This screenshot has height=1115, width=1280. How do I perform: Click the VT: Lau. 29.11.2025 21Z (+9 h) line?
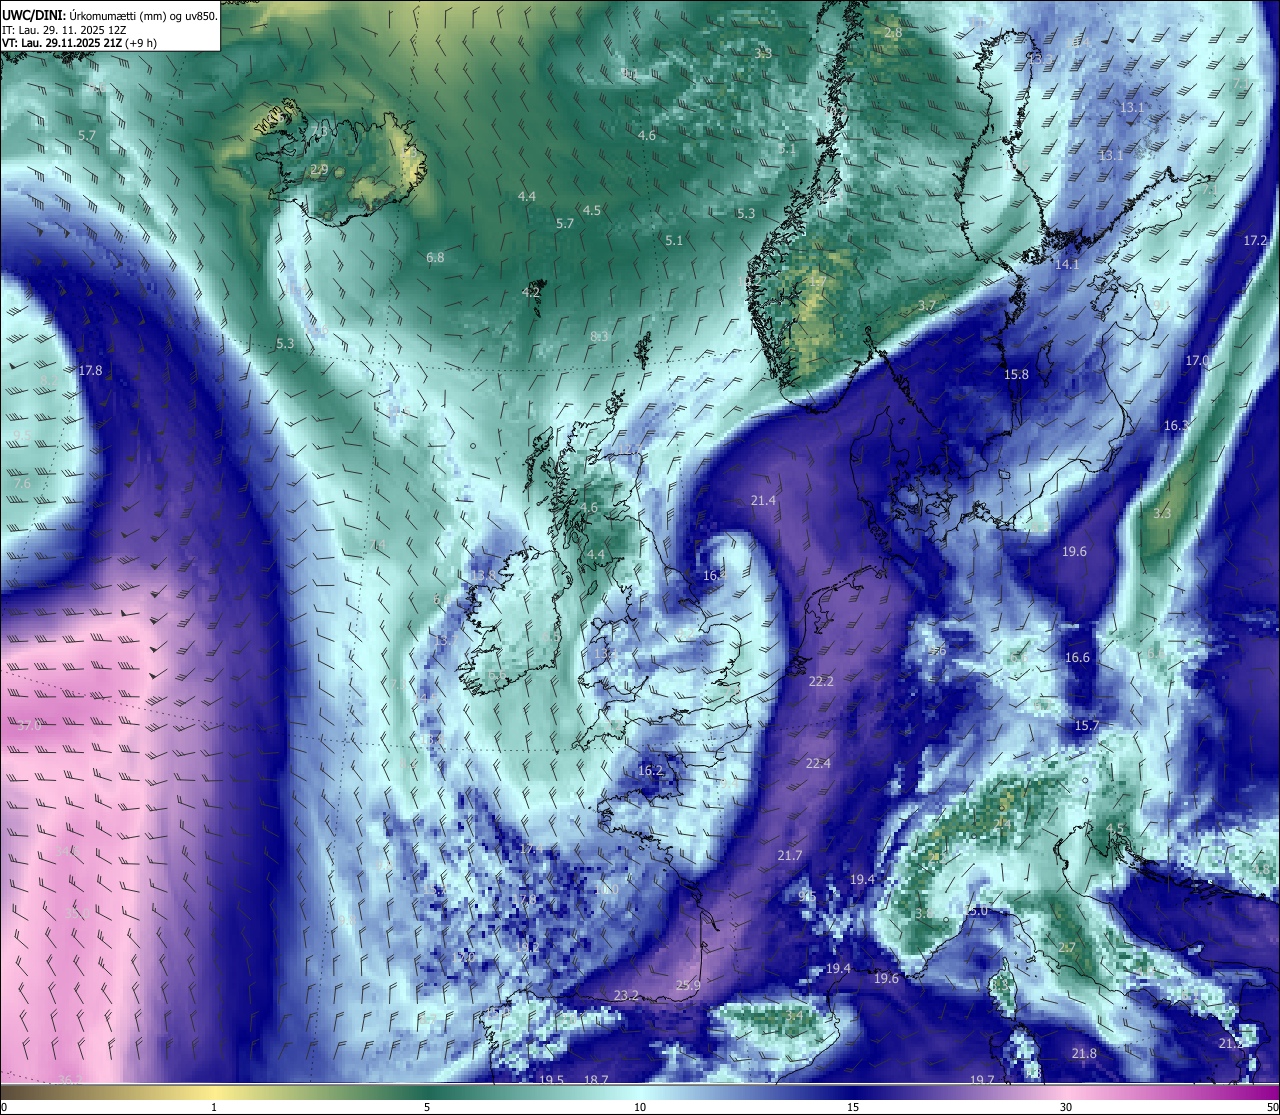(79, 43)
